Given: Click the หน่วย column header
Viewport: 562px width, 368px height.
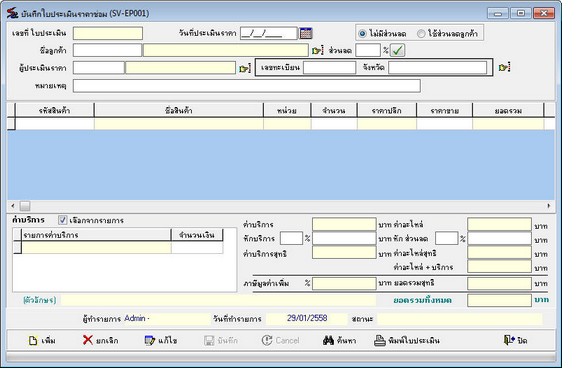Looking at the screenshot, I should tap(287, 110).
